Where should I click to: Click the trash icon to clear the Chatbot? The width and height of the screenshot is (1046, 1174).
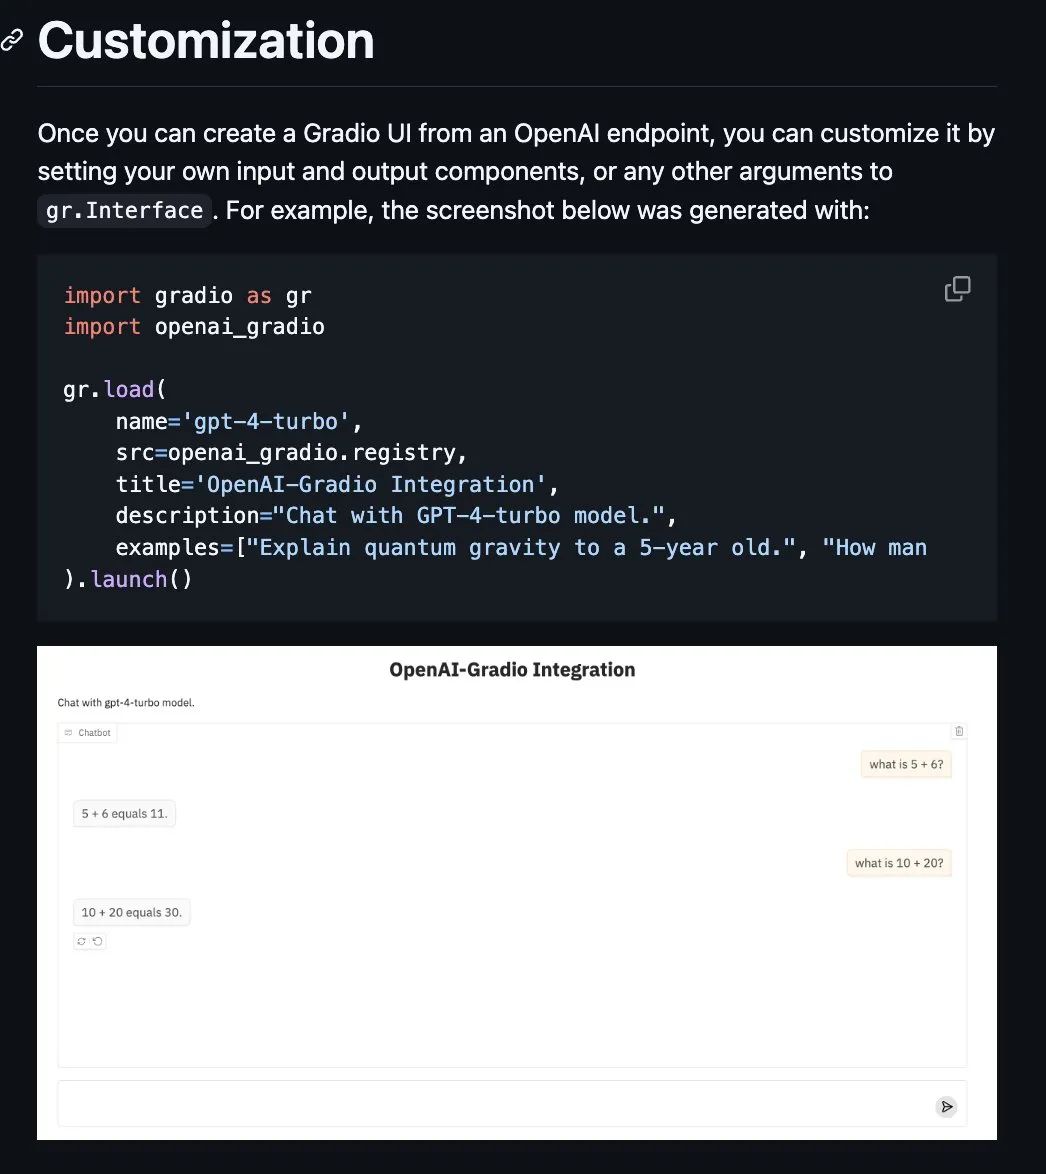(959, 731)
